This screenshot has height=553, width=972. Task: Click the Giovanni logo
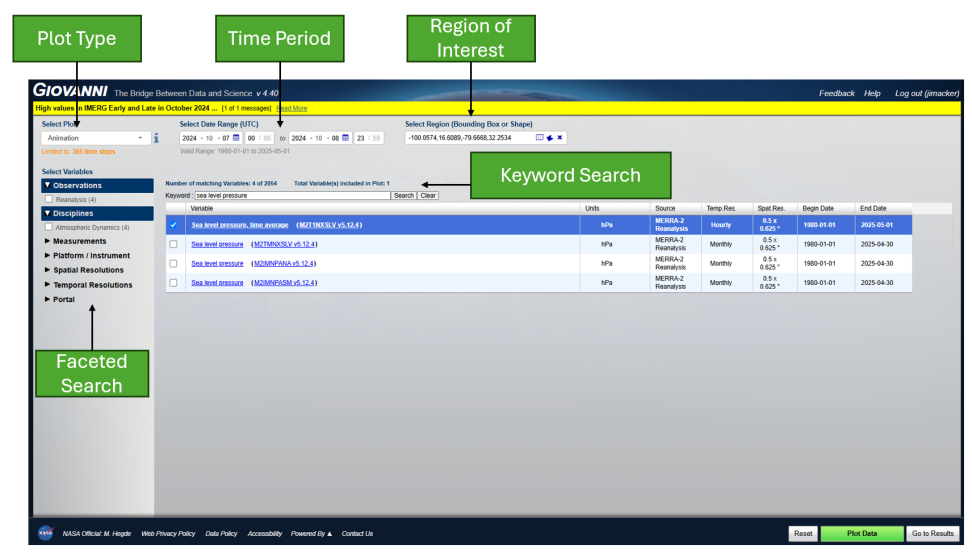[x=70, y=91]
